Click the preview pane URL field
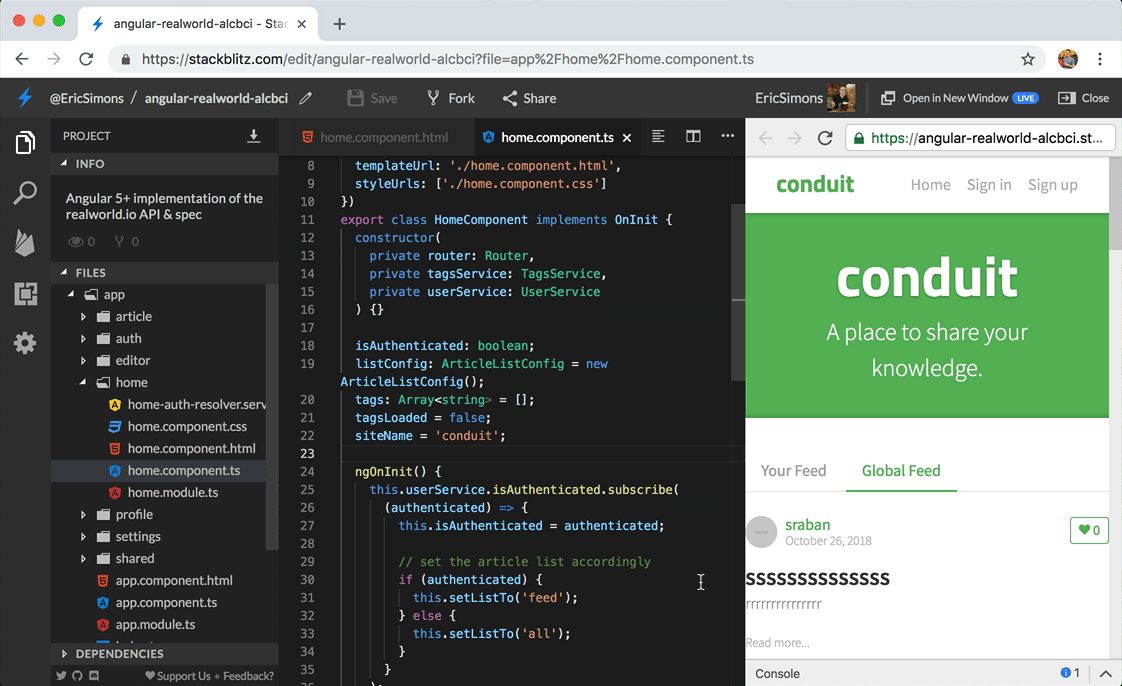 (x=980, y=137)
